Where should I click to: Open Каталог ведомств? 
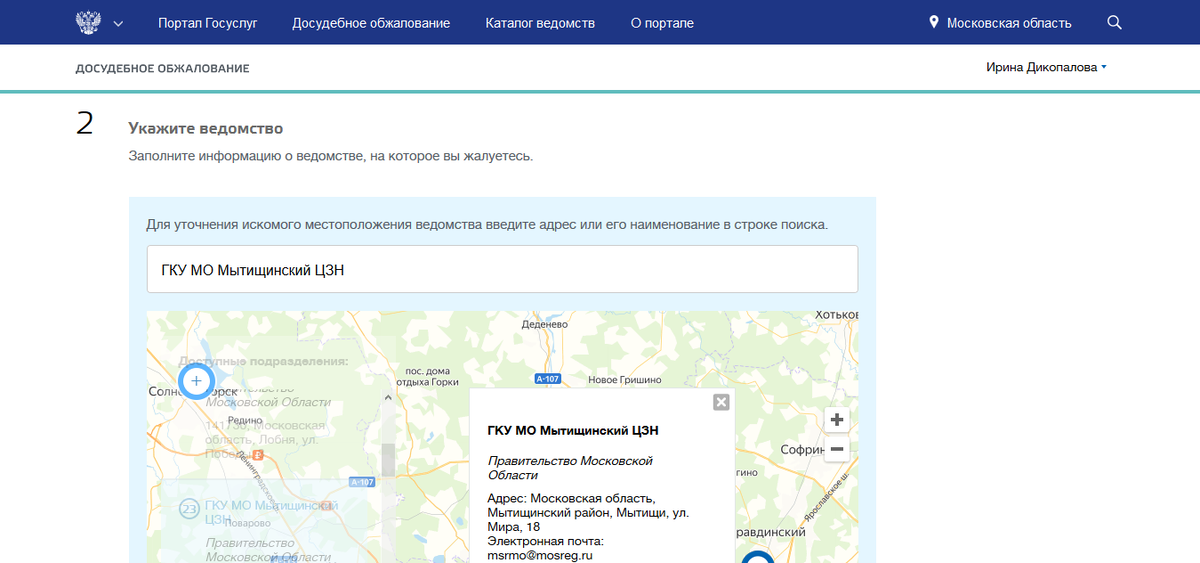(540, 23)
